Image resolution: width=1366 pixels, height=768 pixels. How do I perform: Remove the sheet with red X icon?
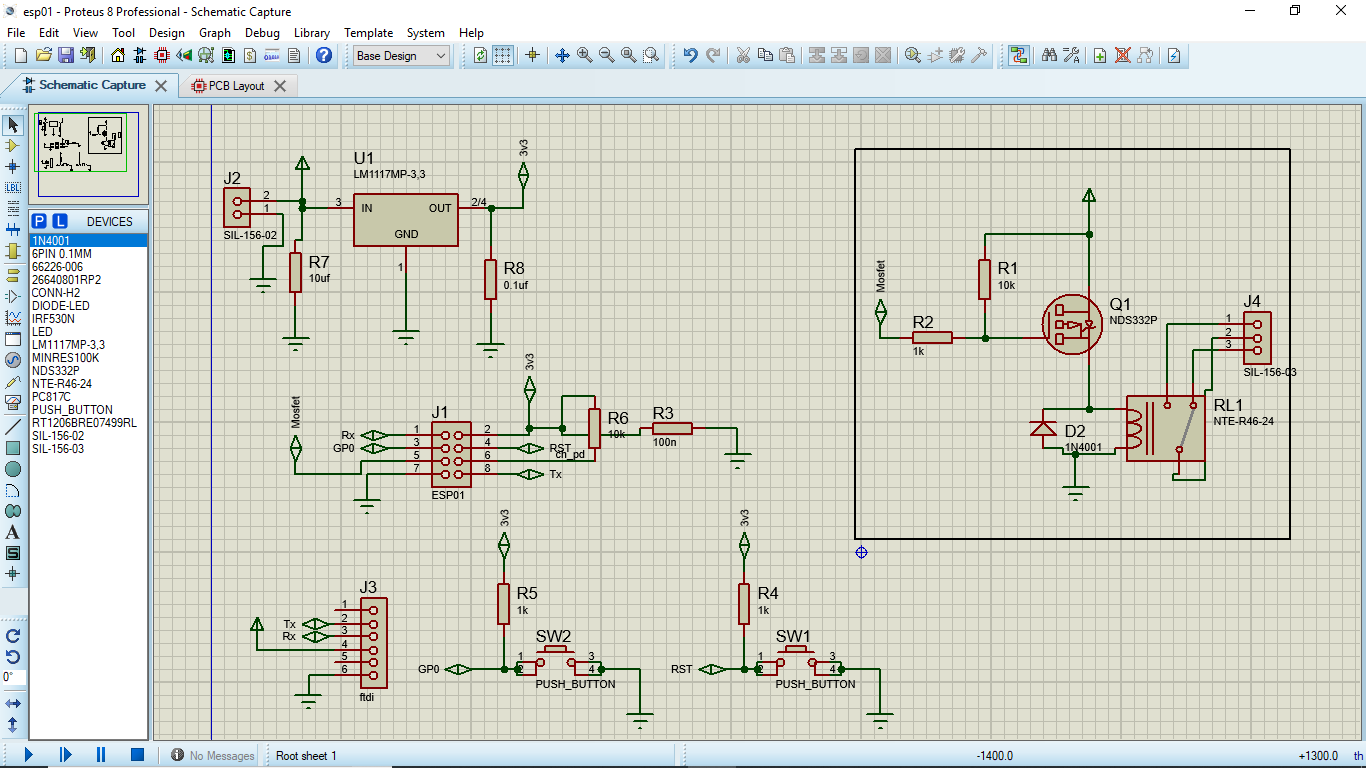click(x=1122, y=56)
